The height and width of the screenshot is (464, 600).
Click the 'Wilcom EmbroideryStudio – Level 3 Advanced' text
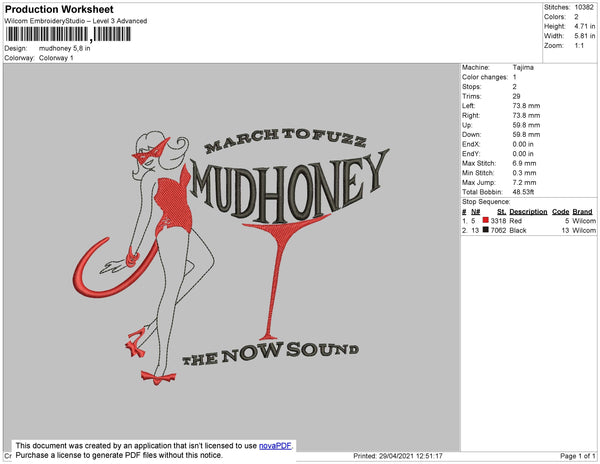click(x=76, y=21)
